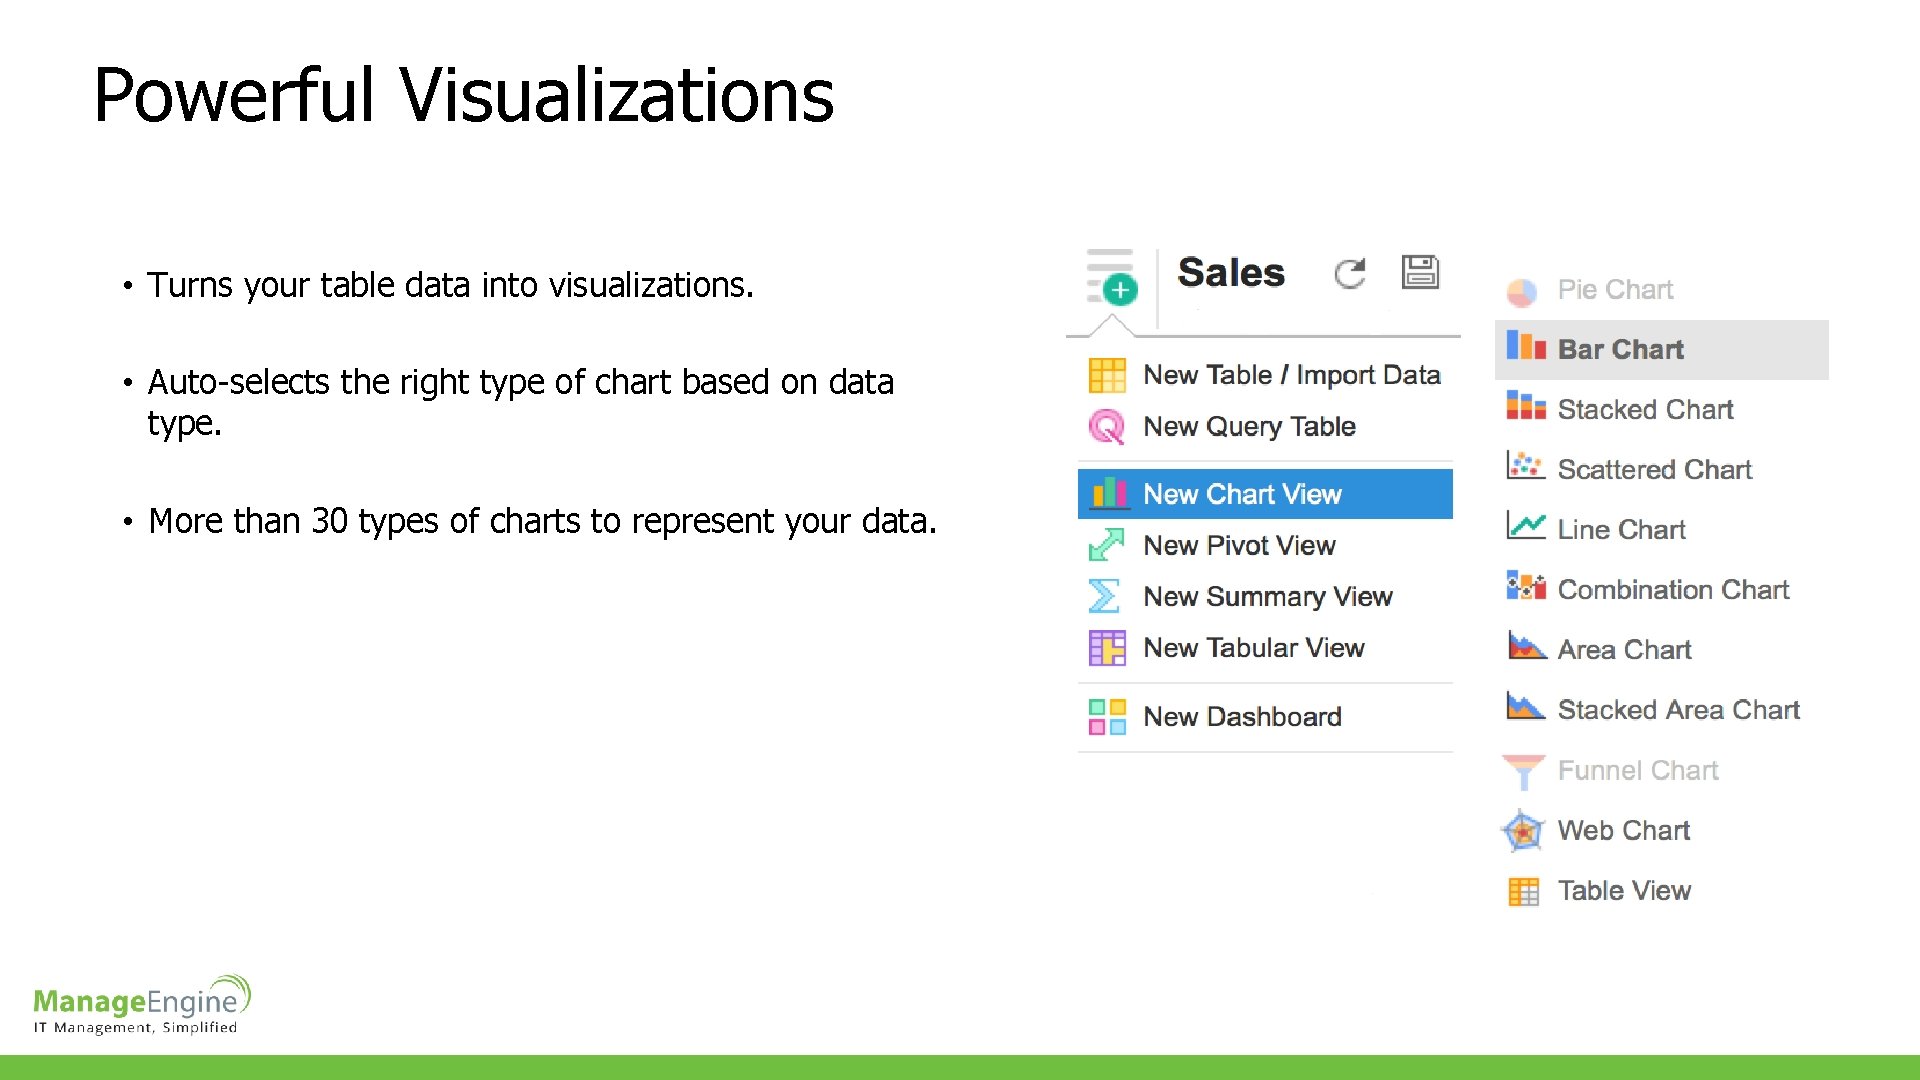Click the floppy disk save icon
Screen dimensions: 1920x1080
1419,272
